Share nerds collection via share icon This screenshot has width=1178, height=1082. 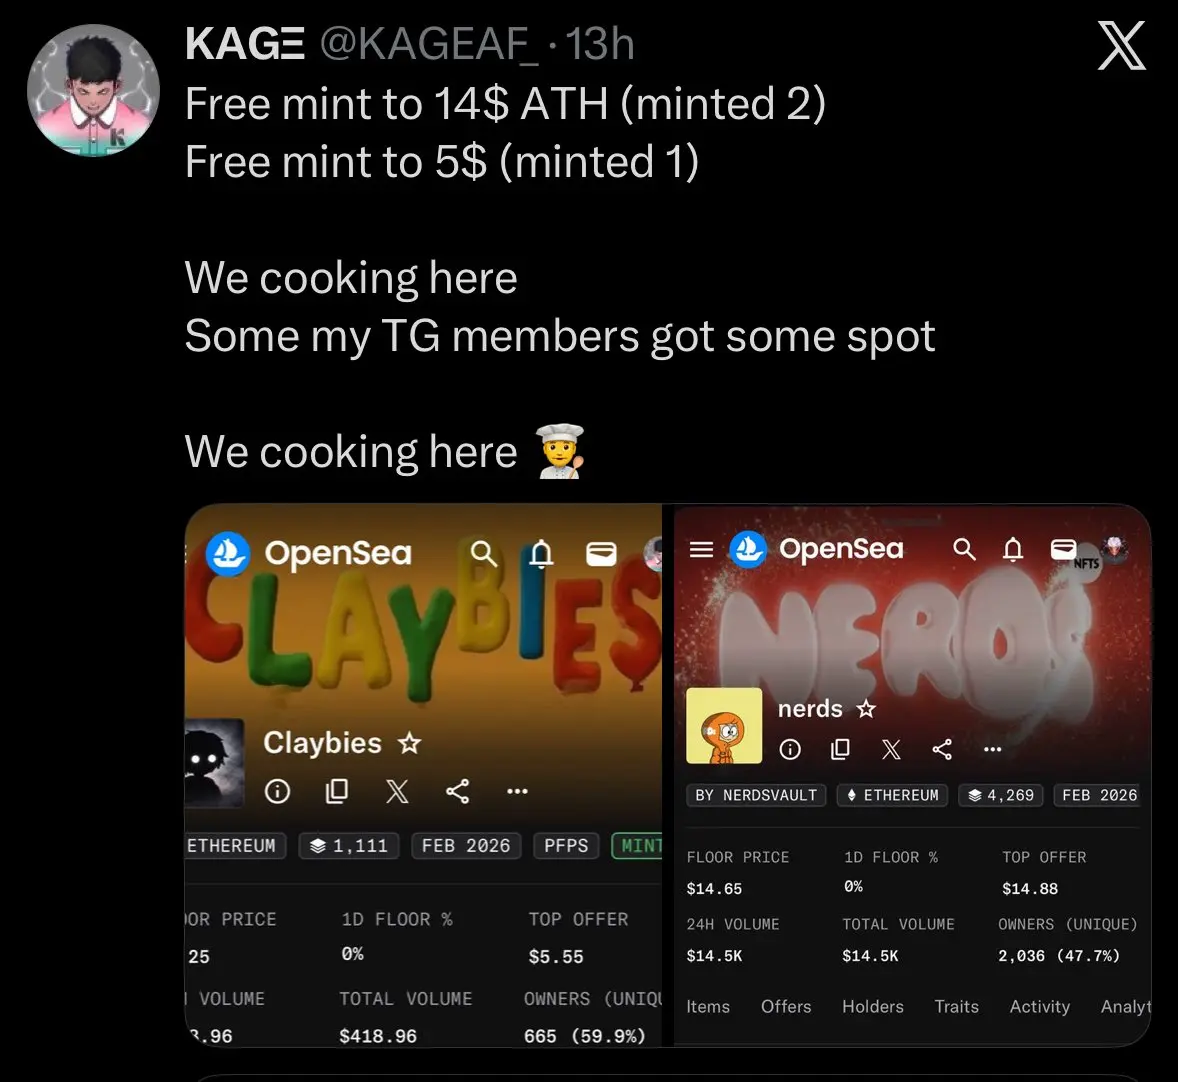coord(942,749)
